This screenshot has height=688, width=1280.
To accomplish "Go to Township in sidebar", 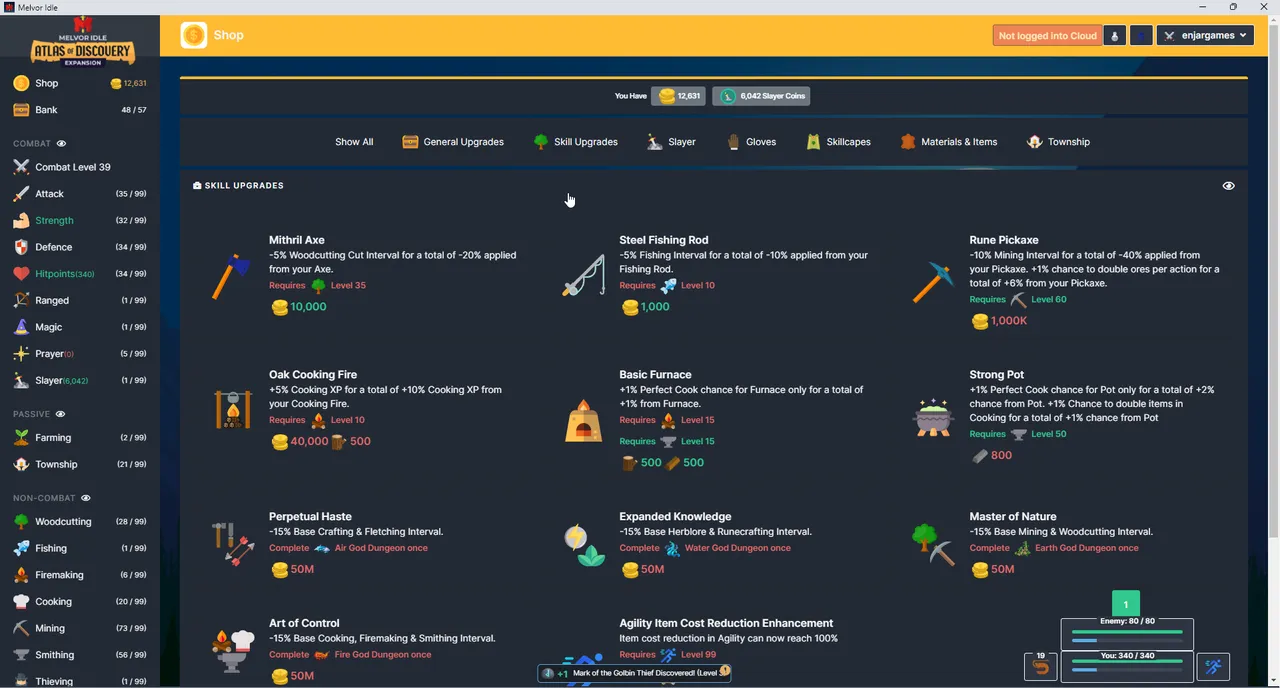I will (x=80, y=464).
